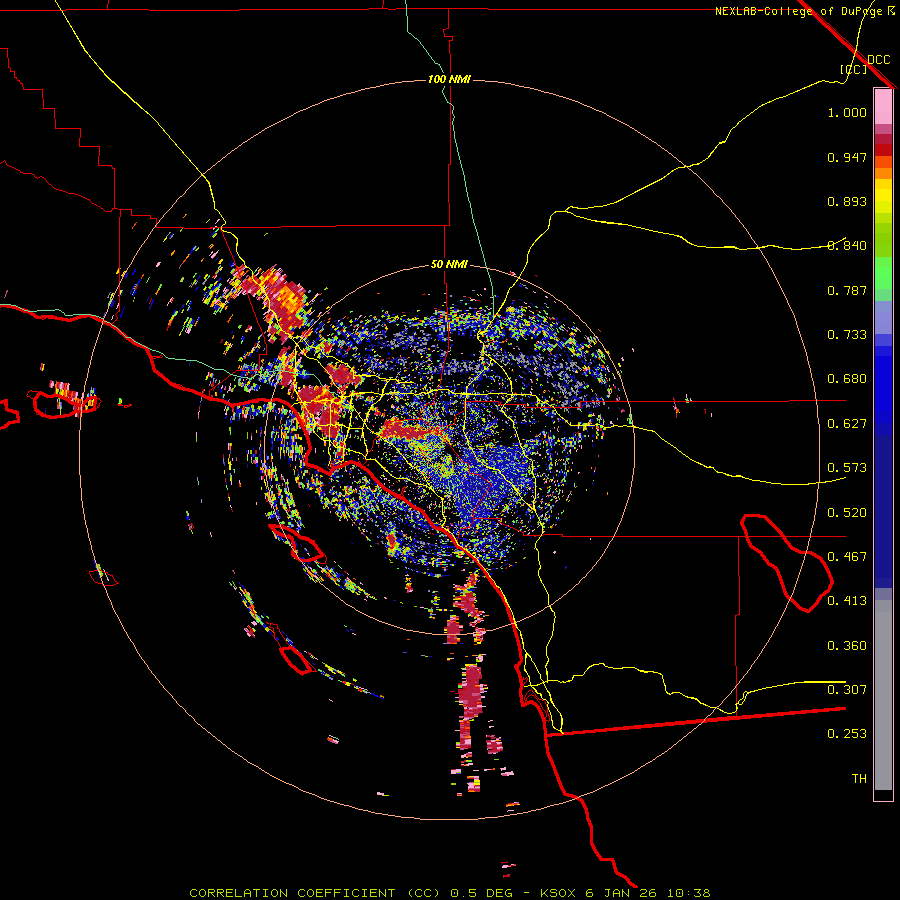Viewport: 900px width, 900px height.
Task: Click the pink segment of the color bar
Action: 883,106
